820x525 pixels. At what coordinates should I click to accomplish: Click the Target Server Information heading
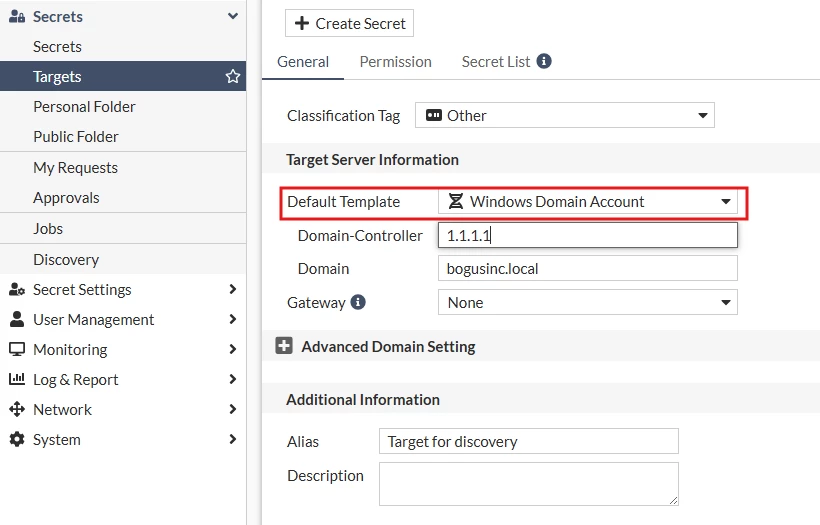(x=372, y=159)
